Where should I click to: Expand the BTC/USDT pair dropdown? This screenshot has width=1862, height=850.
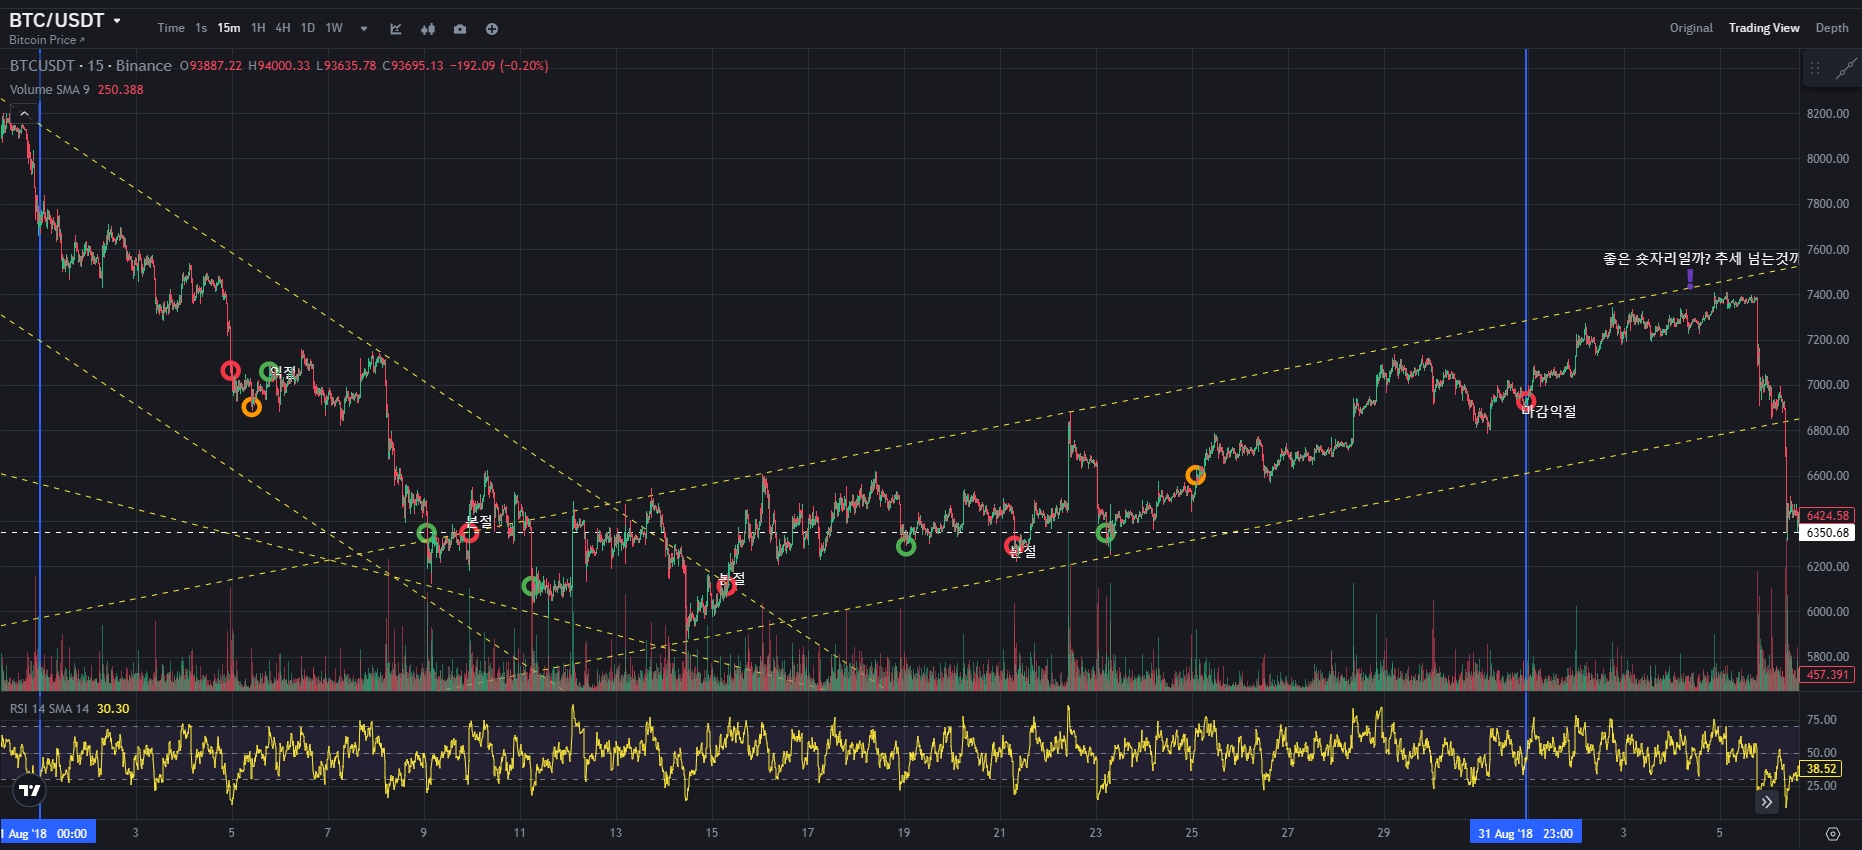click(117, 20)
